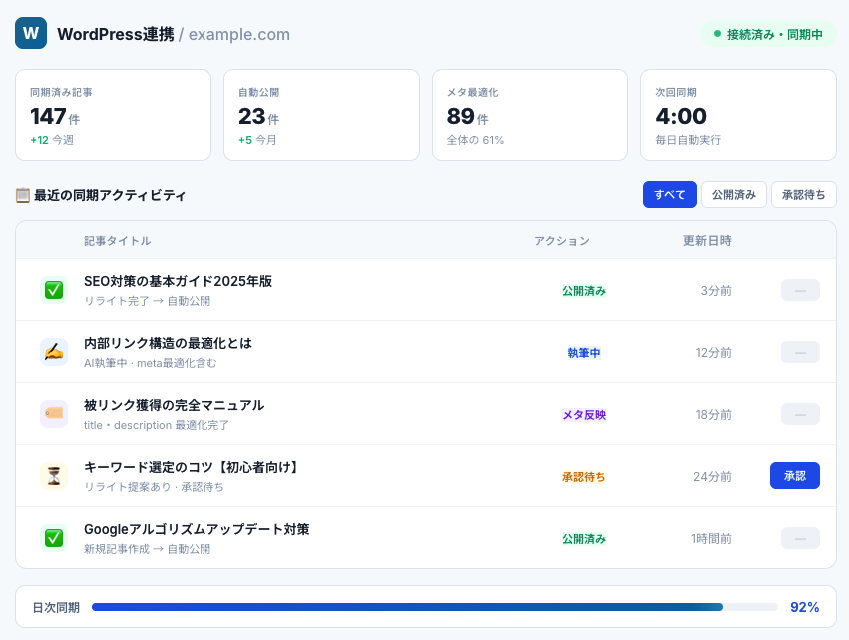This screenshot has width=849, height=640.
Task: Click the card icon beside 被リンク獲得の完全マニュアル
Action: 54,414
